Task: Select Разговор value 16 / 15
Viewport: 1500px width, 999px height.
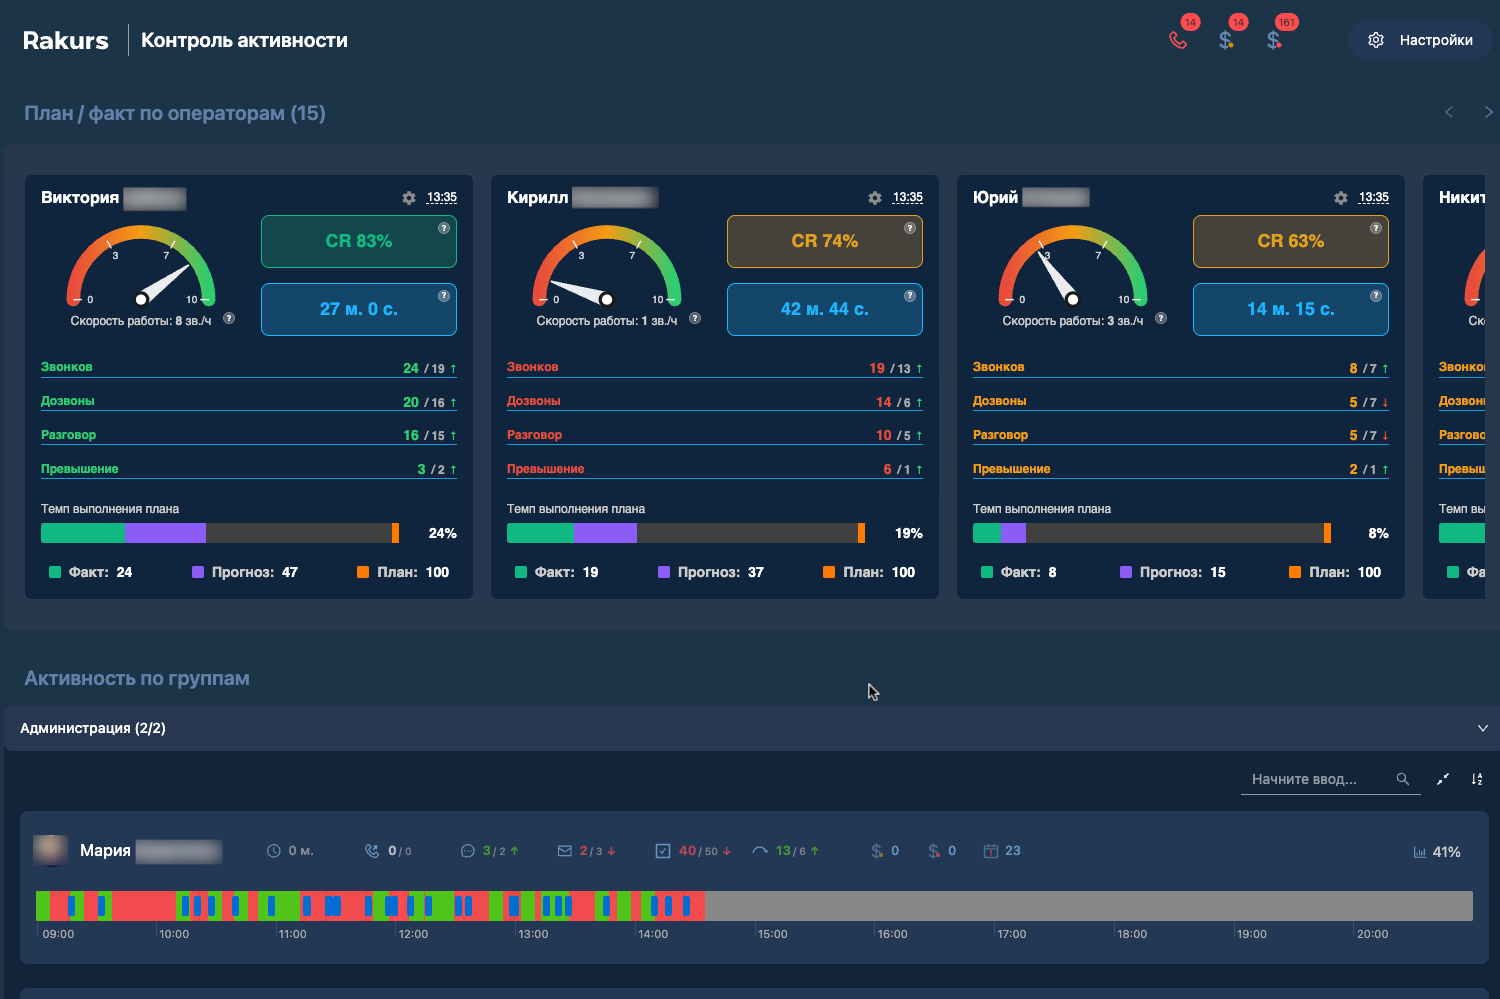Action: pyautogui.click(x=429, y=436)
